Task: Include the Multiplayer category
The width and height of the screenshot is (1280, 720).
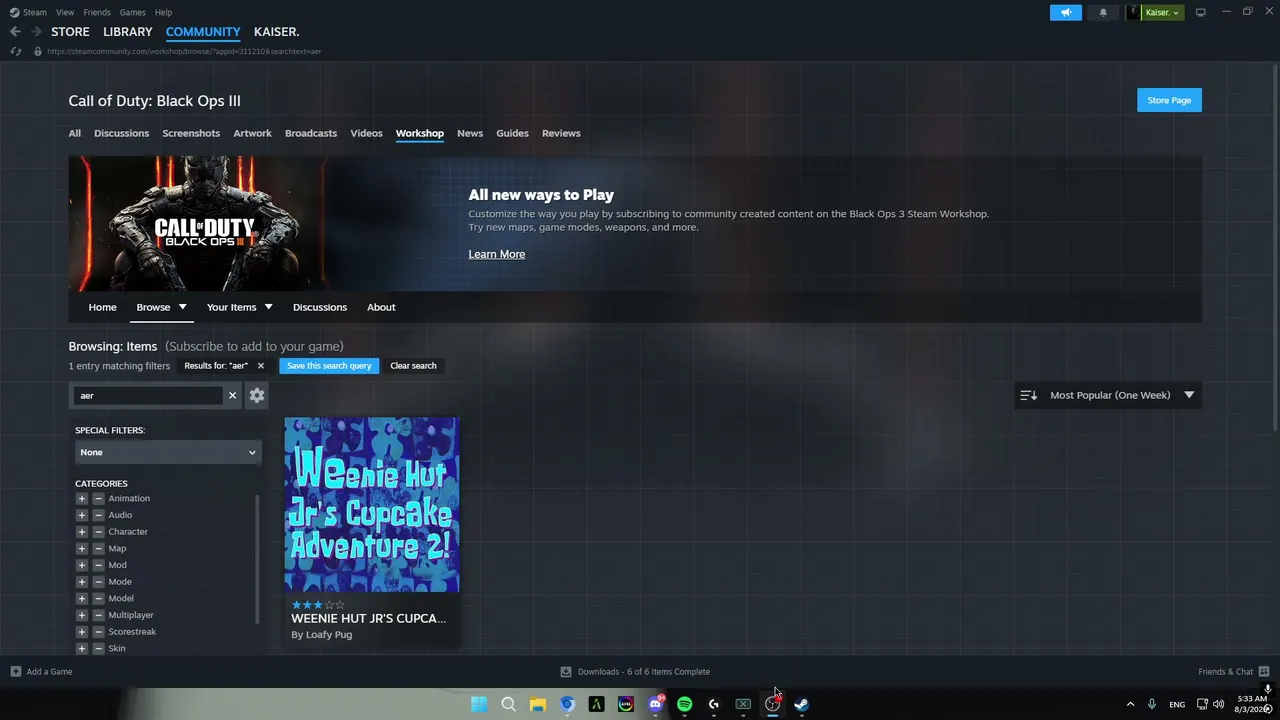Action: (82, 615)
